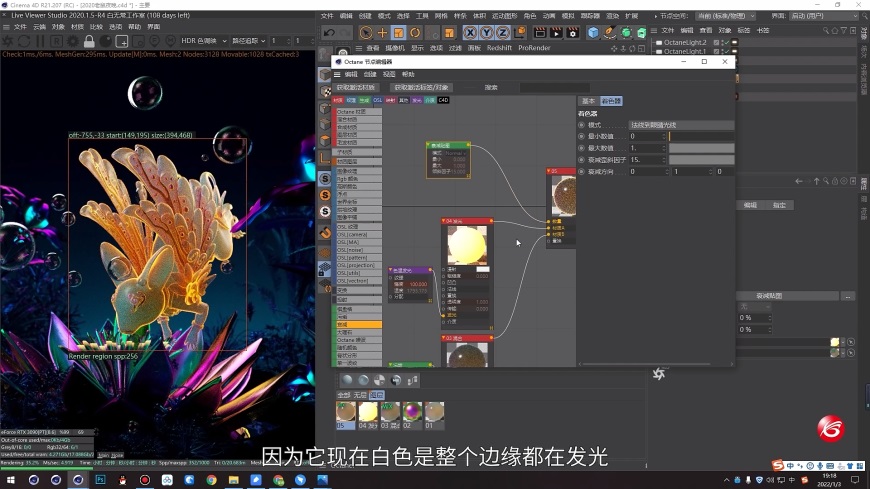
Task: Toggle the 最小数值 parameter radio dot
Action: point(582,136)
